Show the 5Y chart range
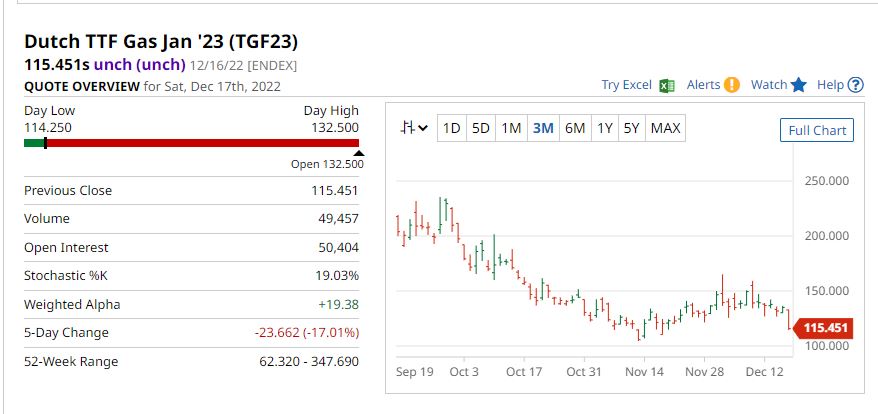878x414 pixels. (x=632, y=128)
